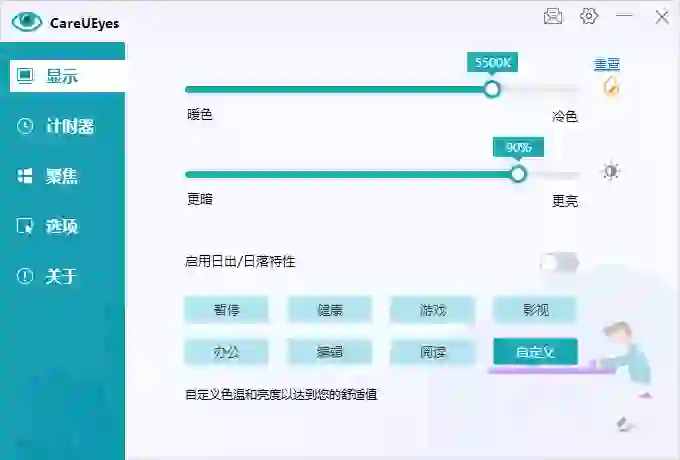Select the 暂停 pause preset

pyautogui.click(x=226, y=310)
